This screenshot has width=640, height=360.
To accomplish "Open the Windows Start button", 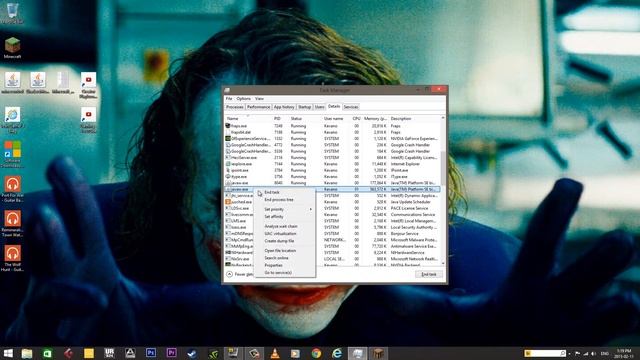I will pos(8,353).
